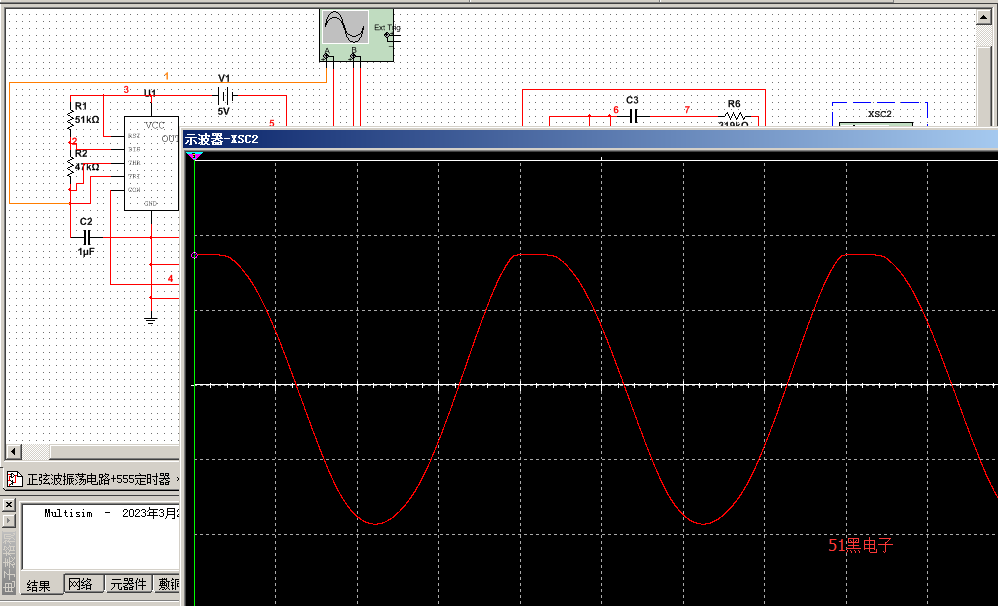Select the C2 1µF capacitor symbol
Image resolution: width=998 pixels, height=606 pixels.
[x=88, y=237]
